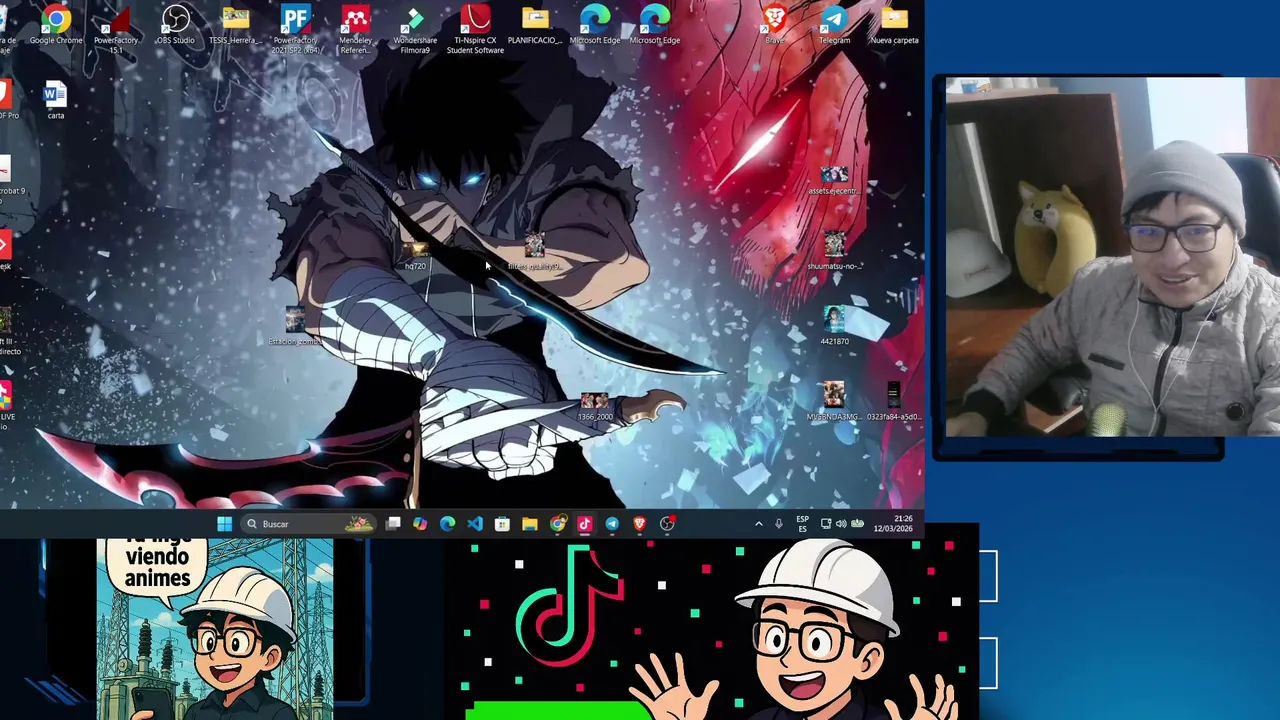Open Microsoft Store from the taskbar
This screenshot has width=1280, height=720.
(502, 524)
